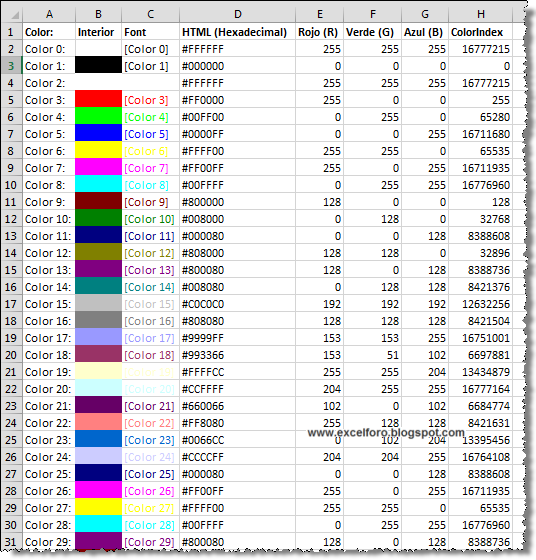This screenshot has width=536, height=560.
Task: Select the 'Azul (B)' header cell
Action: (x=425, y=32)
